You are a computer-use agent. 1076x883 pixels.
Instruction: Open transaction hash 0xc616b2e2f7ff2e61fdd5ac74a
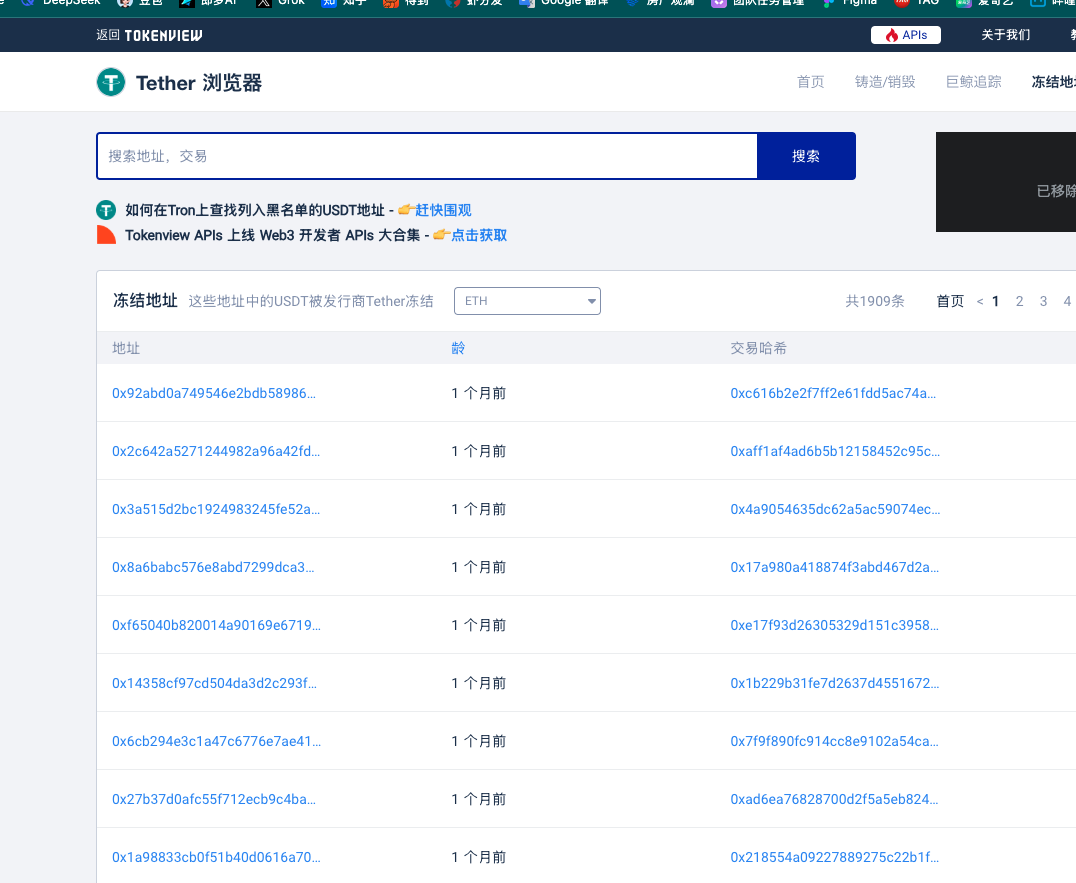click(x=832, y=393)
